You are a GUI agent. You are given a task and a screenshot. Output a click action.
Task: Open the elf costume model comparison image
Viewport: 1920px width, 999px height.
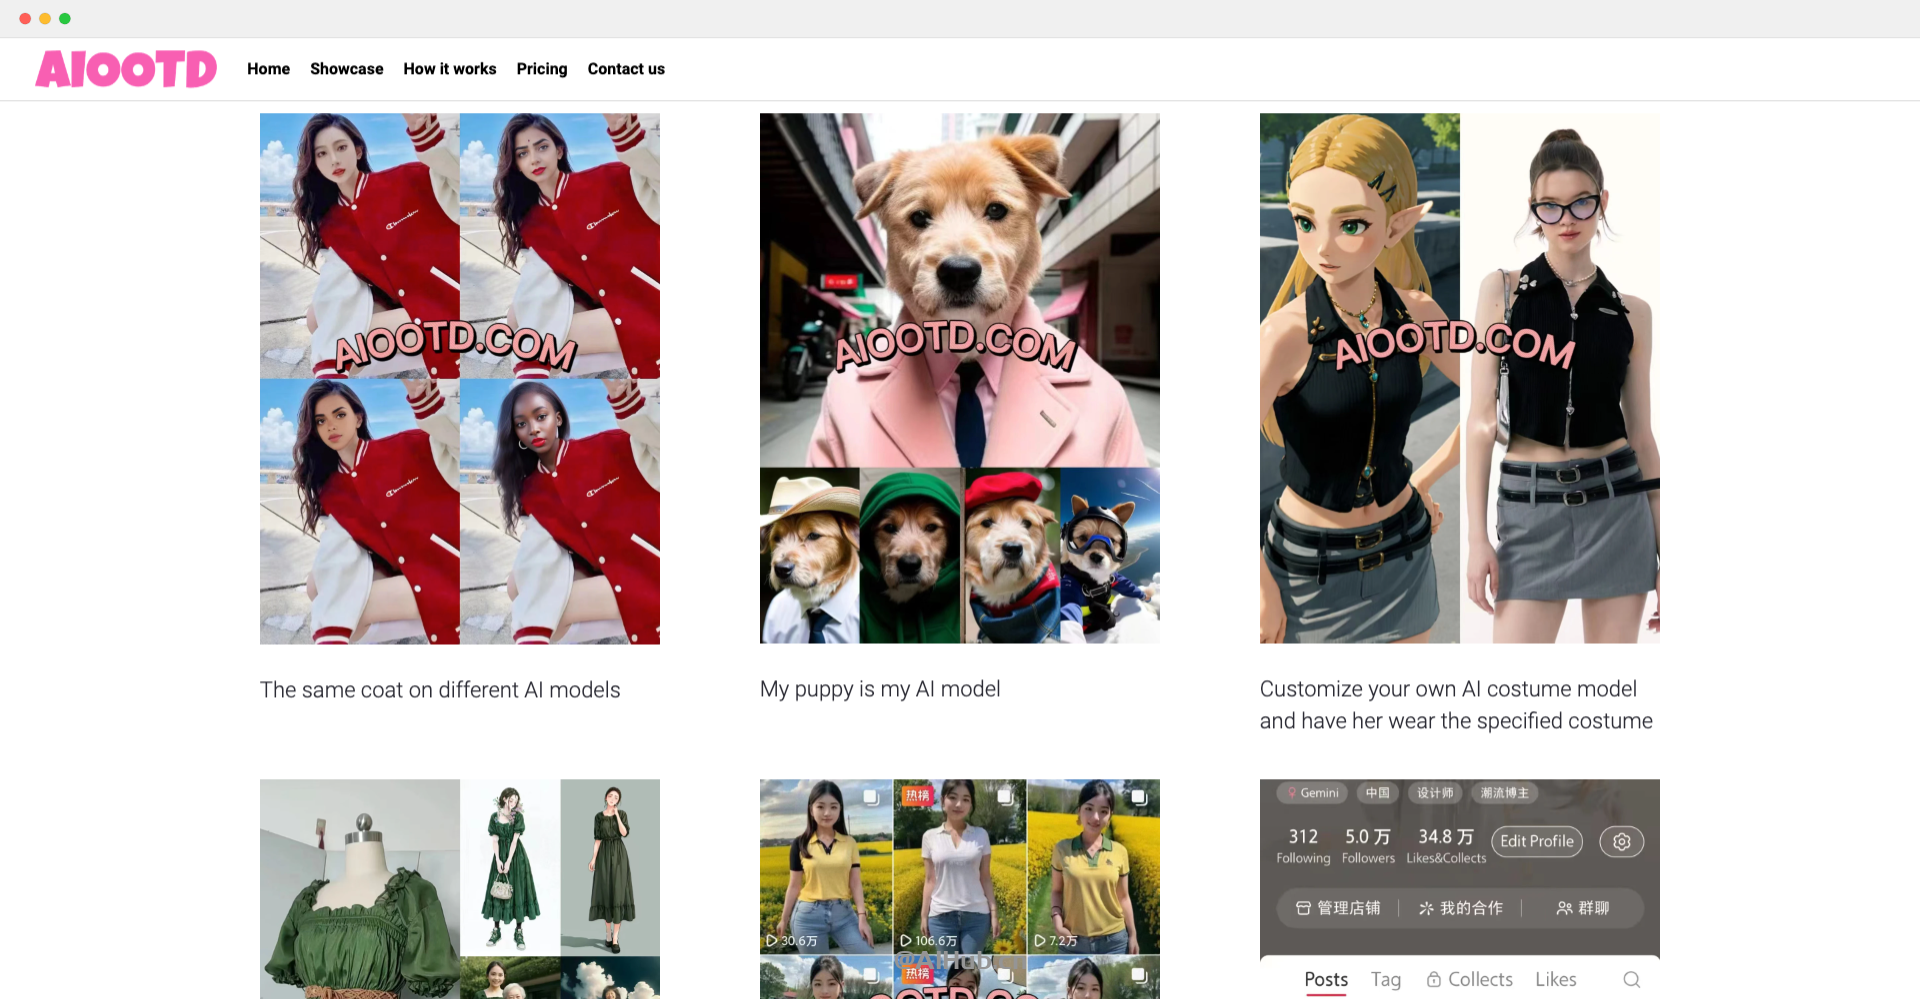(x=1460, y=378)
